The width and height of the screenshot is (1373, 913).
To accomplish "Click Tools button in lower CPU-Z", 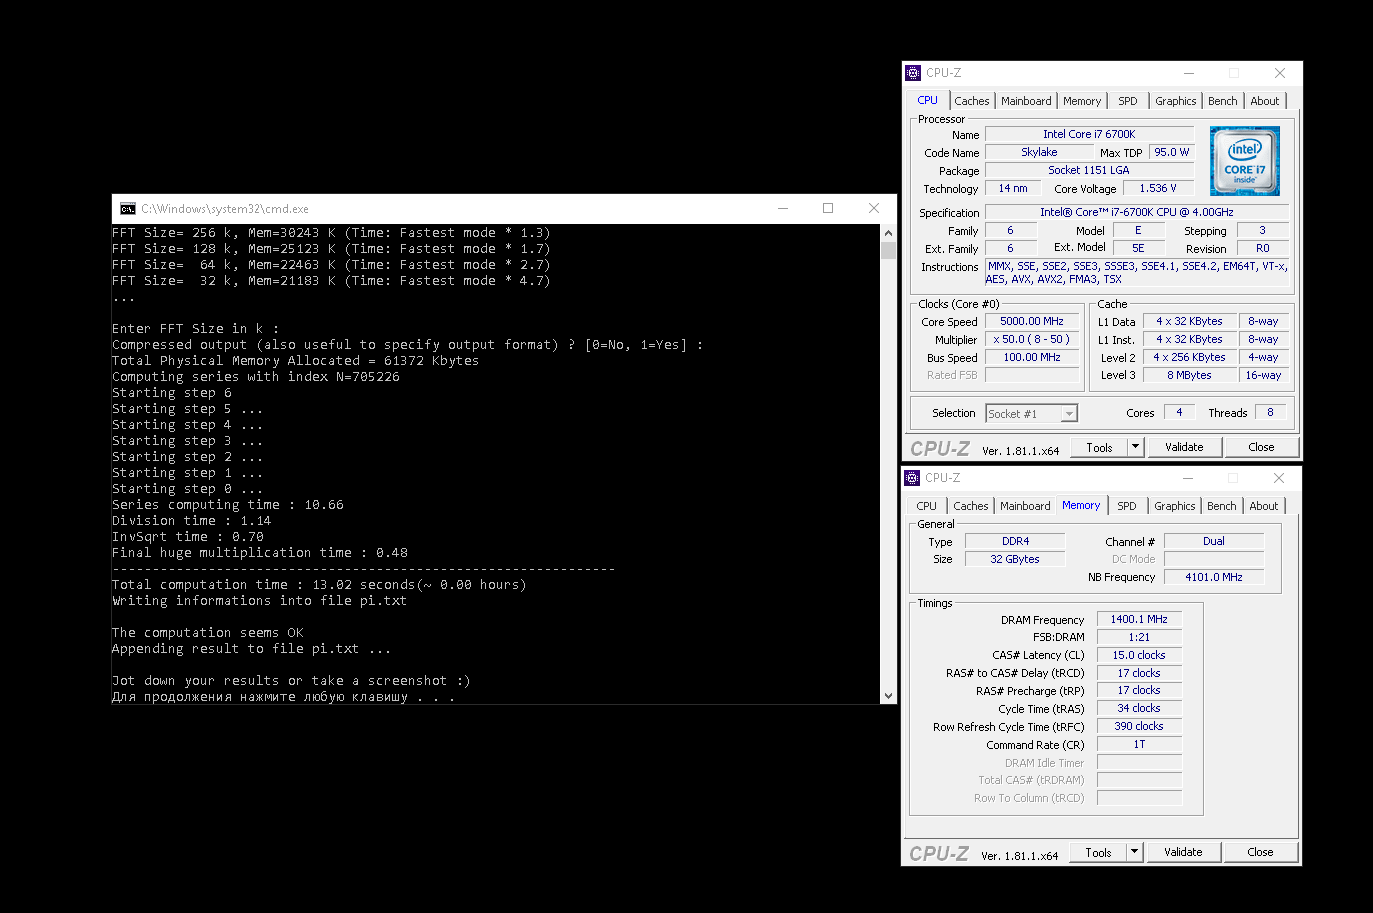I will (1098, 852).
